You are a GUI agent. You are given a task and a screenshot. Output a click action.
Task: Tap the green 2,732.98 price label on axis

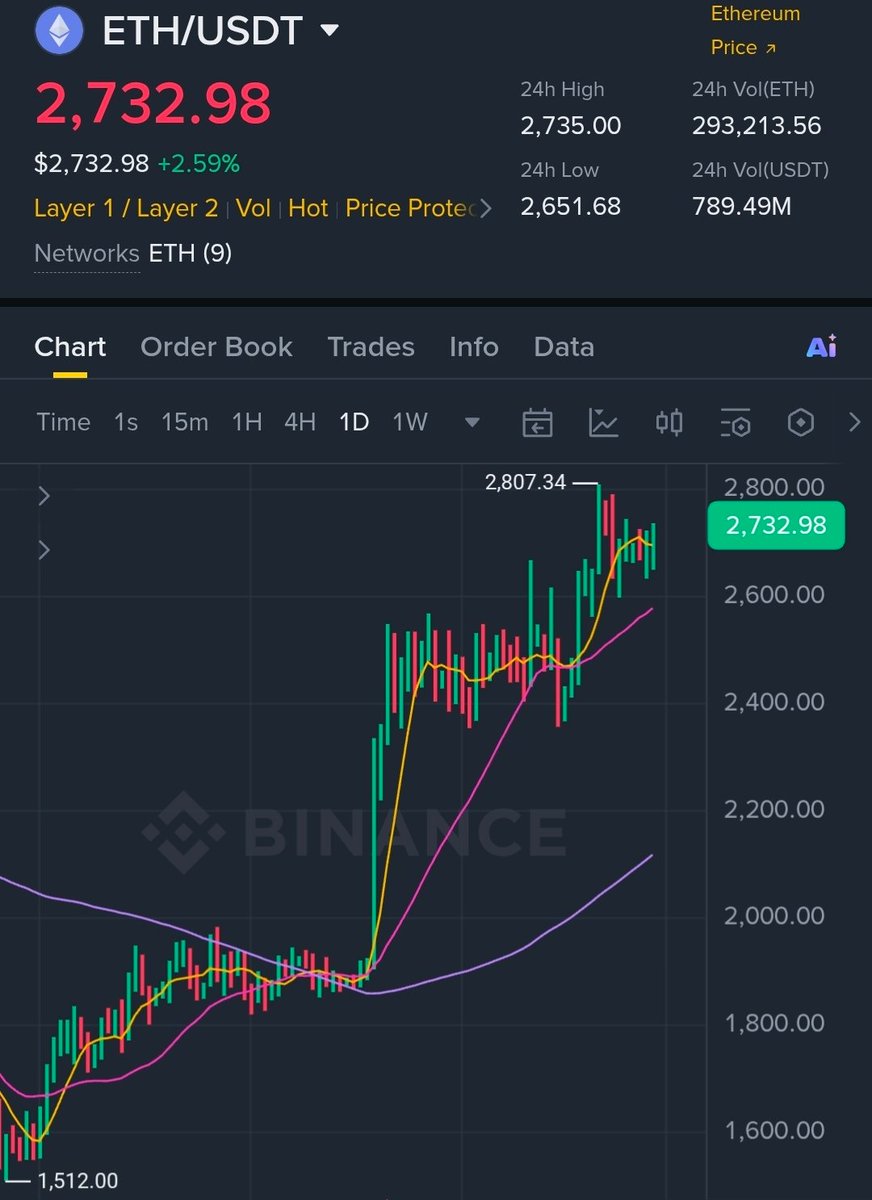tap(776, 525)
